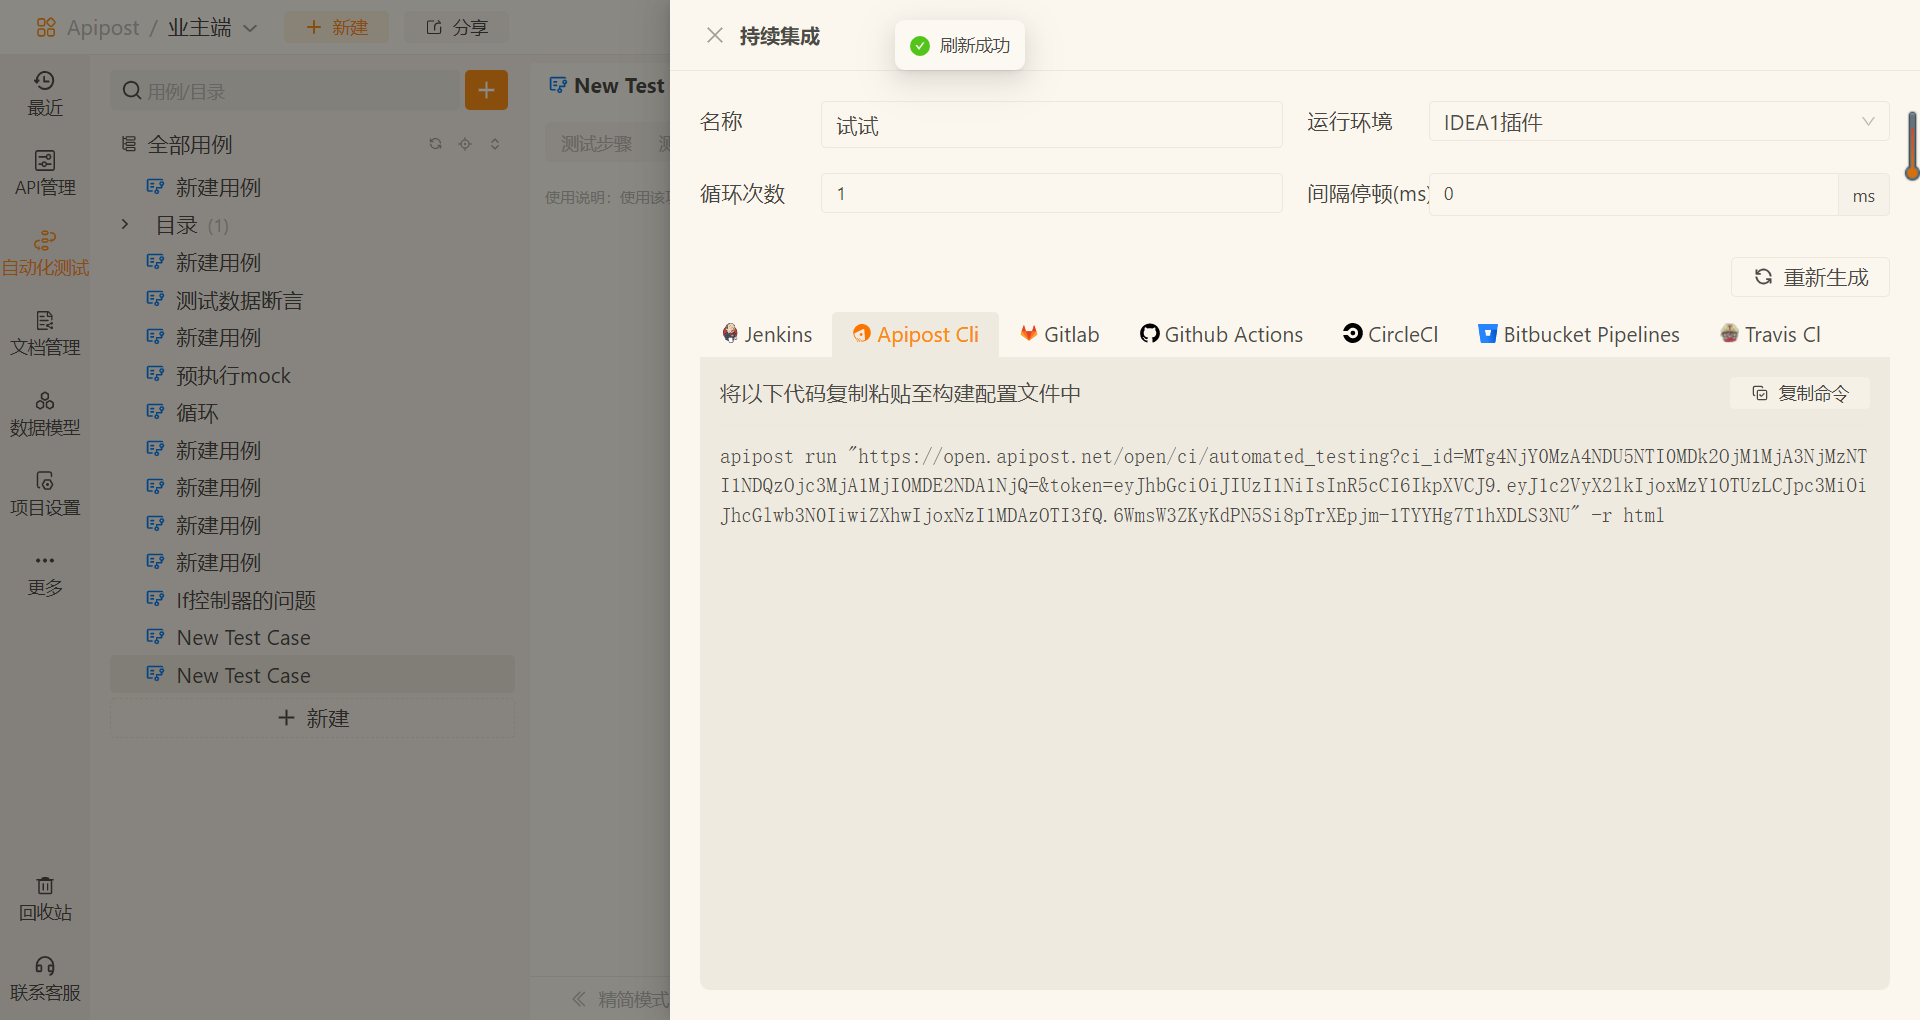The height and width of the screenshot is (1020, 1920).
Task: Open 项目设置 in the sidebar
Action: click(45, 494)
